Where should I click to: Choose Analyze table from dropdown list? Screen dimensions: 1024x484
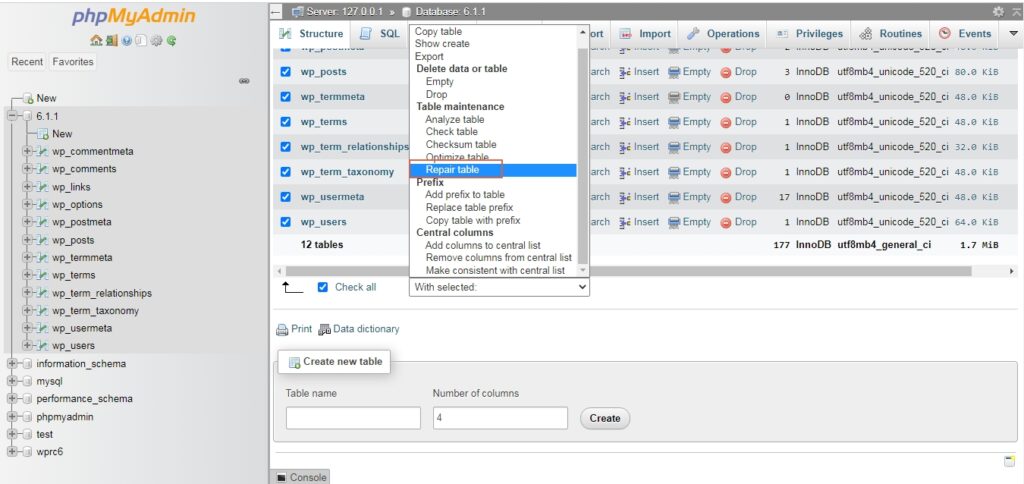(x=455, y=120)
